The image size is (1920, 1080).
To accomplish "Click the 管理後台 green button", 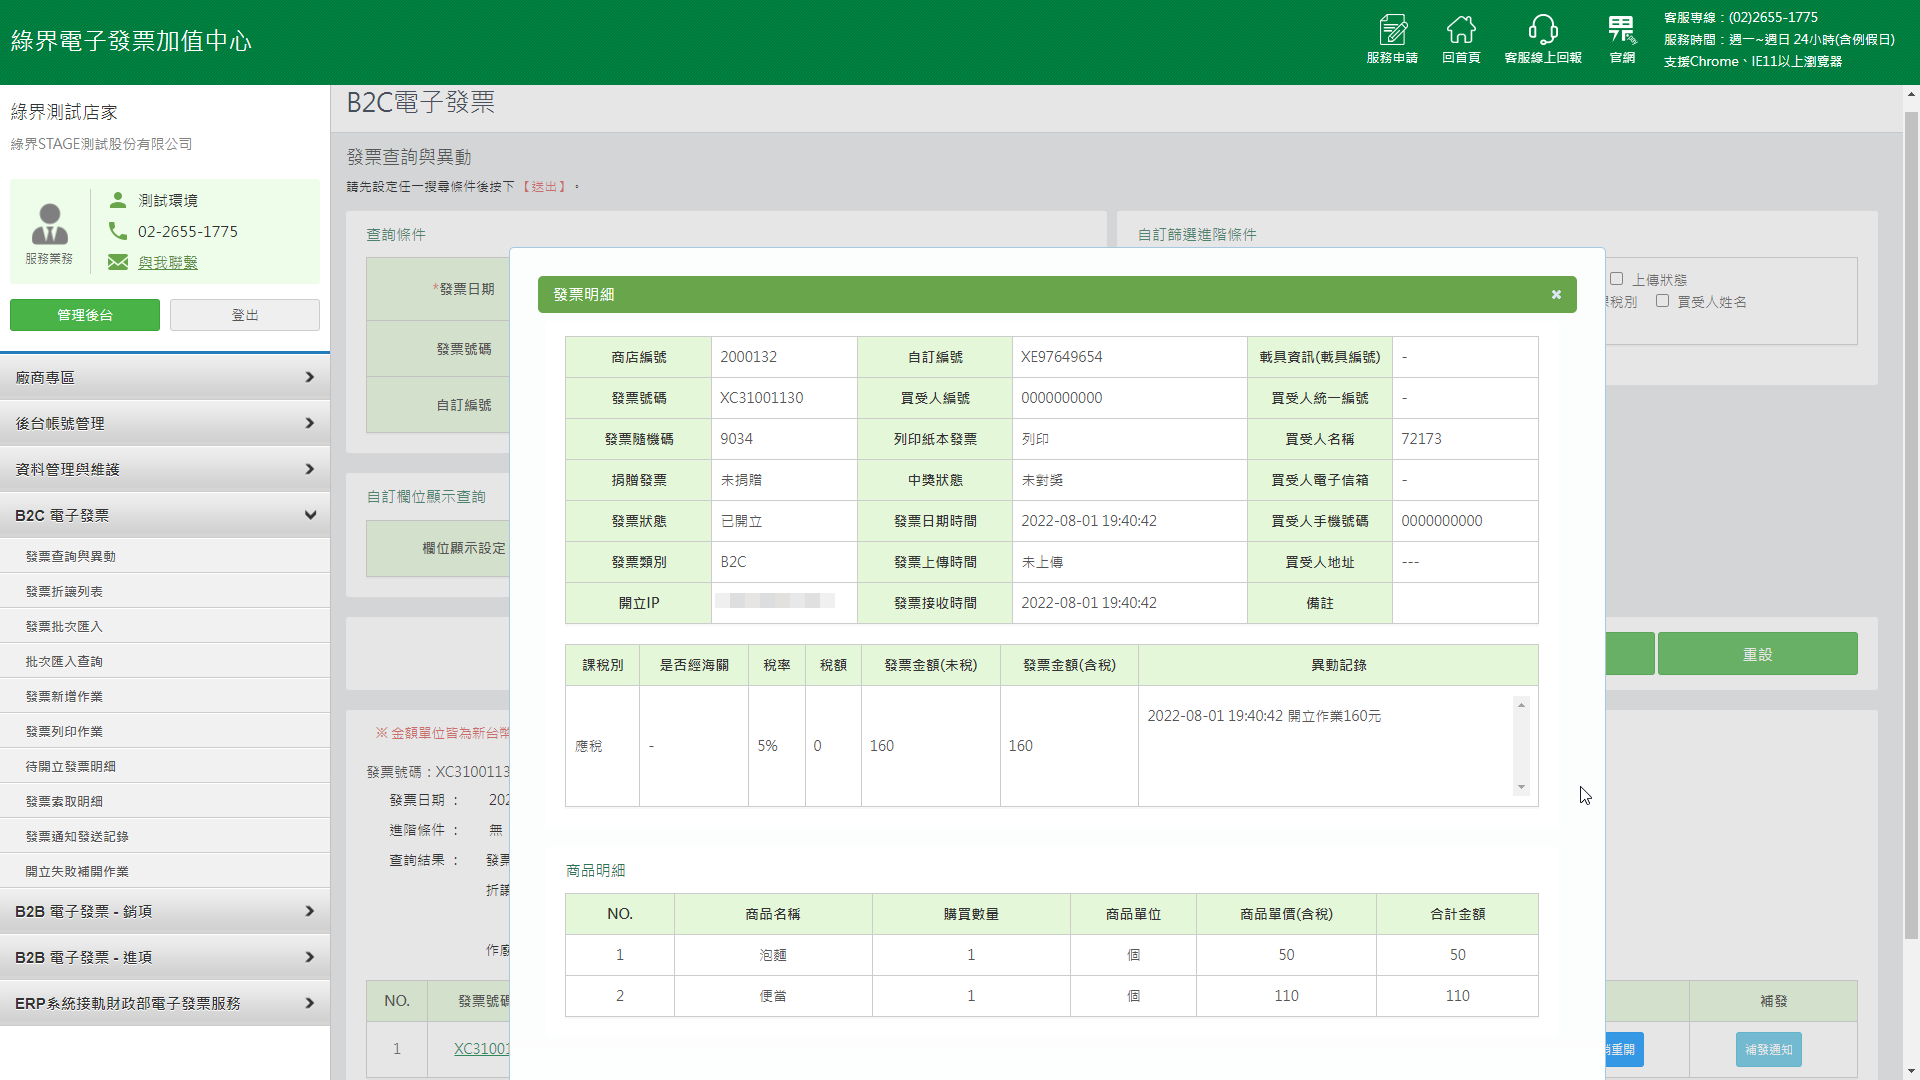I will coord(85,315).
